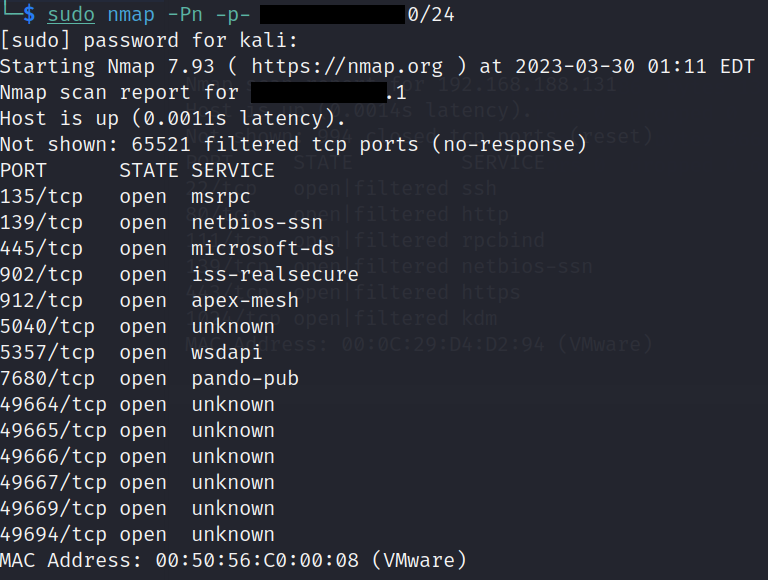This screenshot has height=580, width=768.
Task: Click the microsoft-ds service entry
Action: click(256, 248)
